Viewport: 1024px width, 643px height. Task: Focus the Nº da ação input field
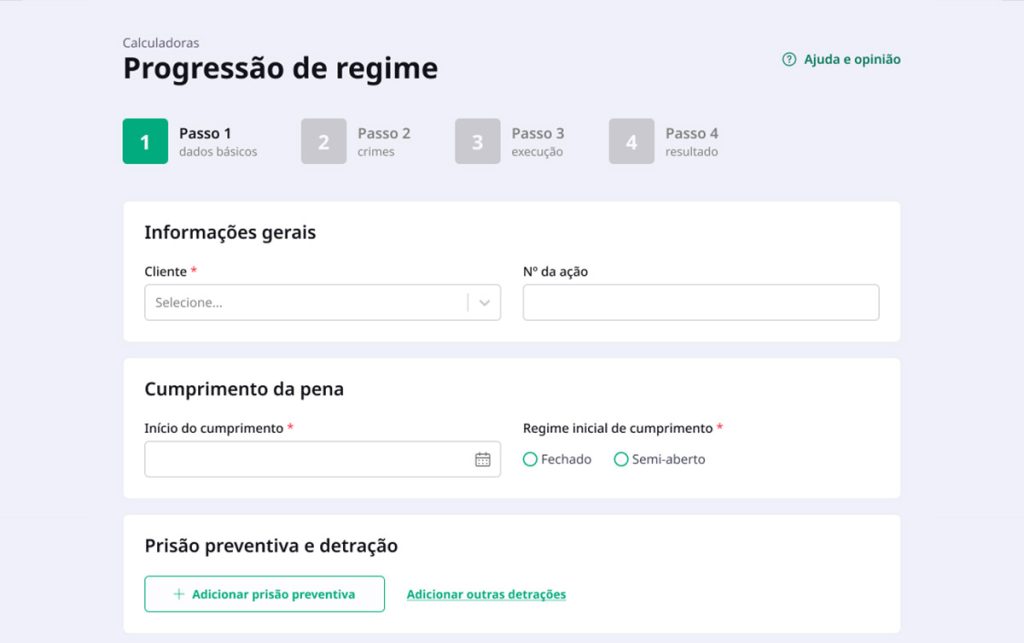pyautogui.click(x=700, y=303)
